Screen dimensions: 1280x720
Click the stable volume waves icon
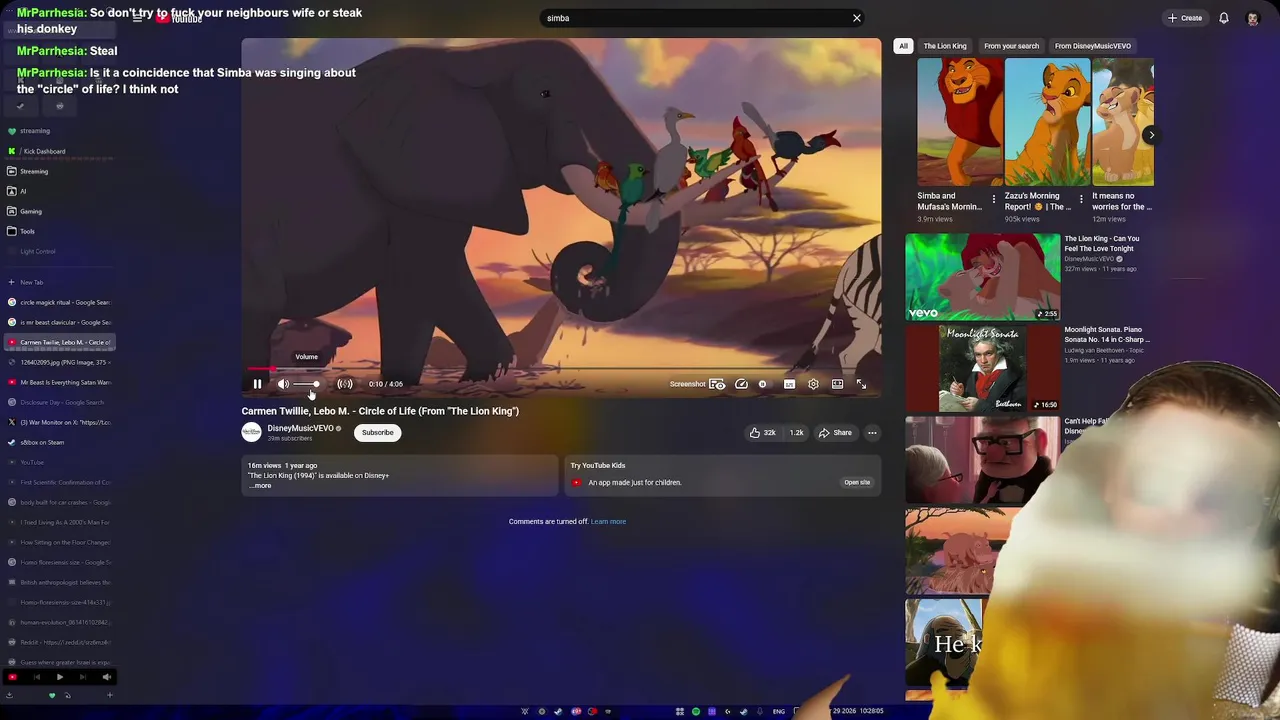point(345,384)
